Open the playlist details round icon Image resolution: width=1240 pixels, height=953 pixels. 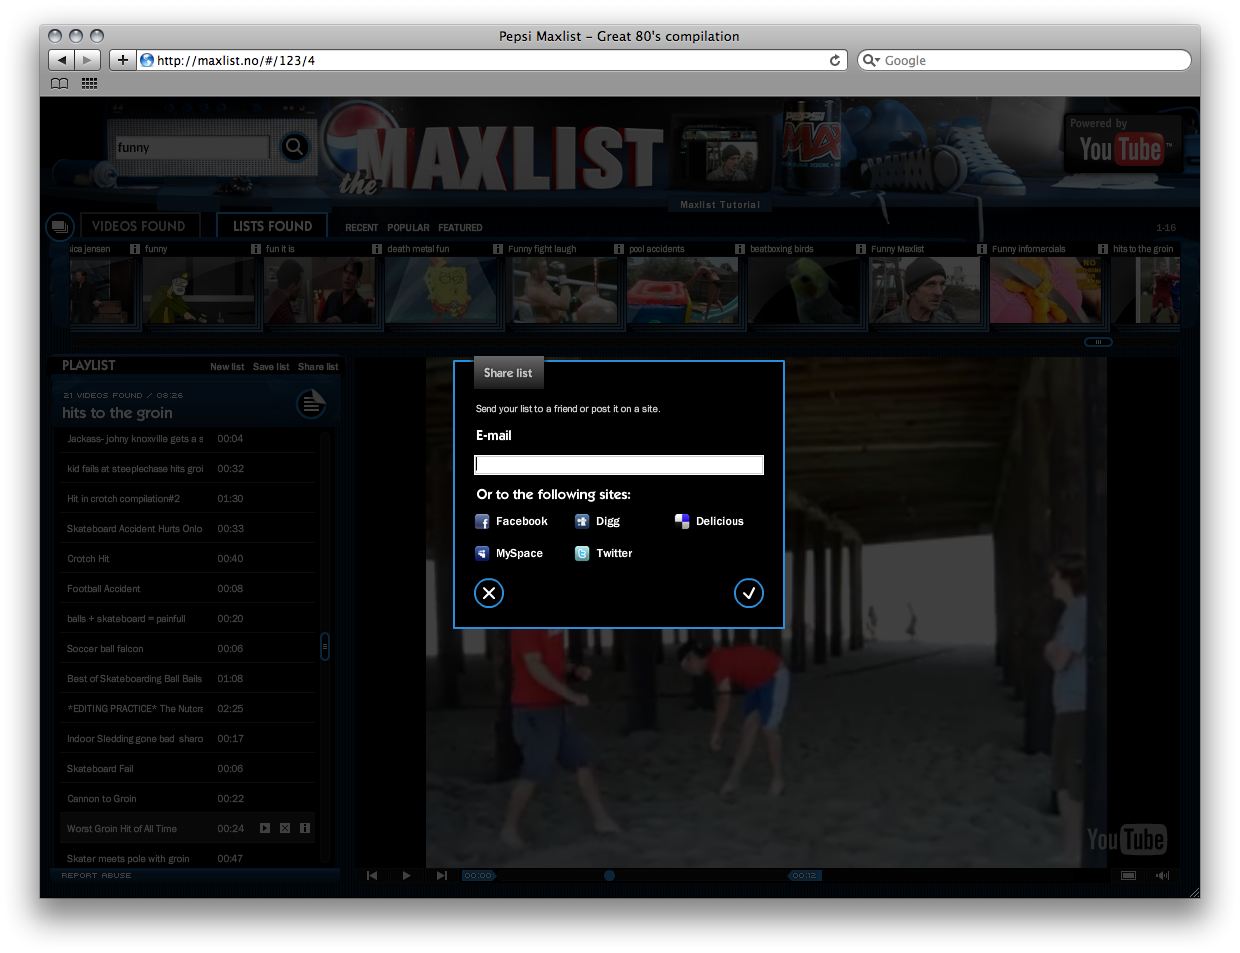coord(311,405)
